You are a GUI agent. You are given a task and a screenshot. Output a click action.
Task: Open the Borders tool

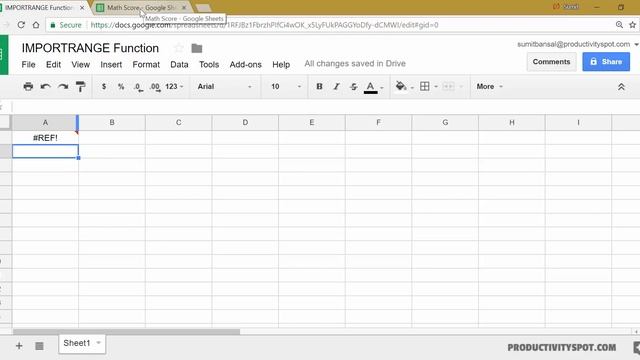(424, 86)
